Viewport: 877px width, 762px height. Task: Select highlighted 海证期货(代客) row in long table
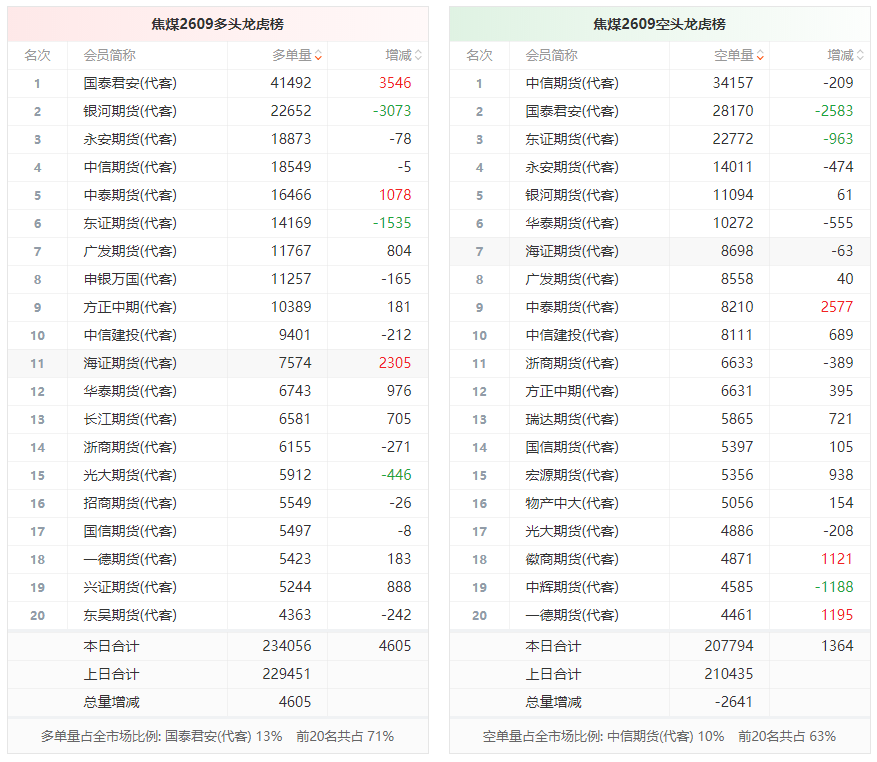pyautogui.click(x=218, y=363)
